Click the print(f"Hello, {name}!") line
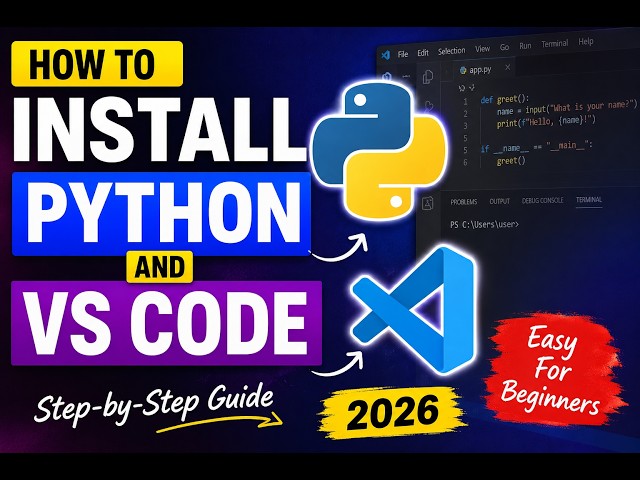This screenshot has height=480, width=640. pos(546,122)
